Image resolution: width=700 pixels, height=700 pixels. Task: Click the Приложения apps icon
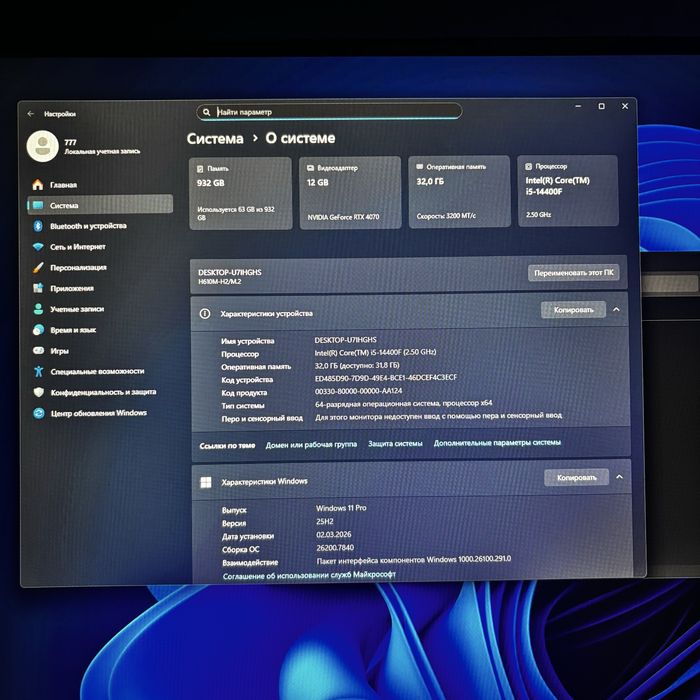(x=38, y=288)
